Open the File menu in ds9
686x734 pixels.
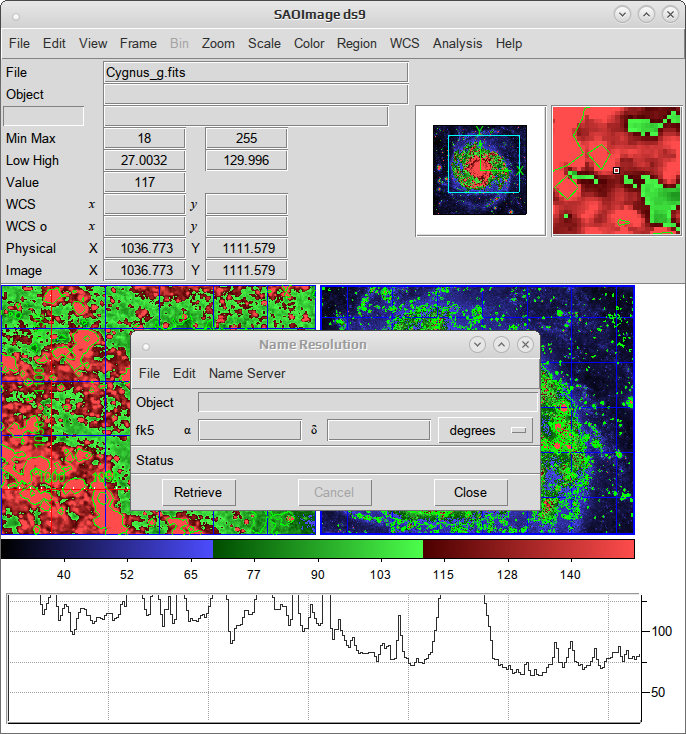[19, 44]
